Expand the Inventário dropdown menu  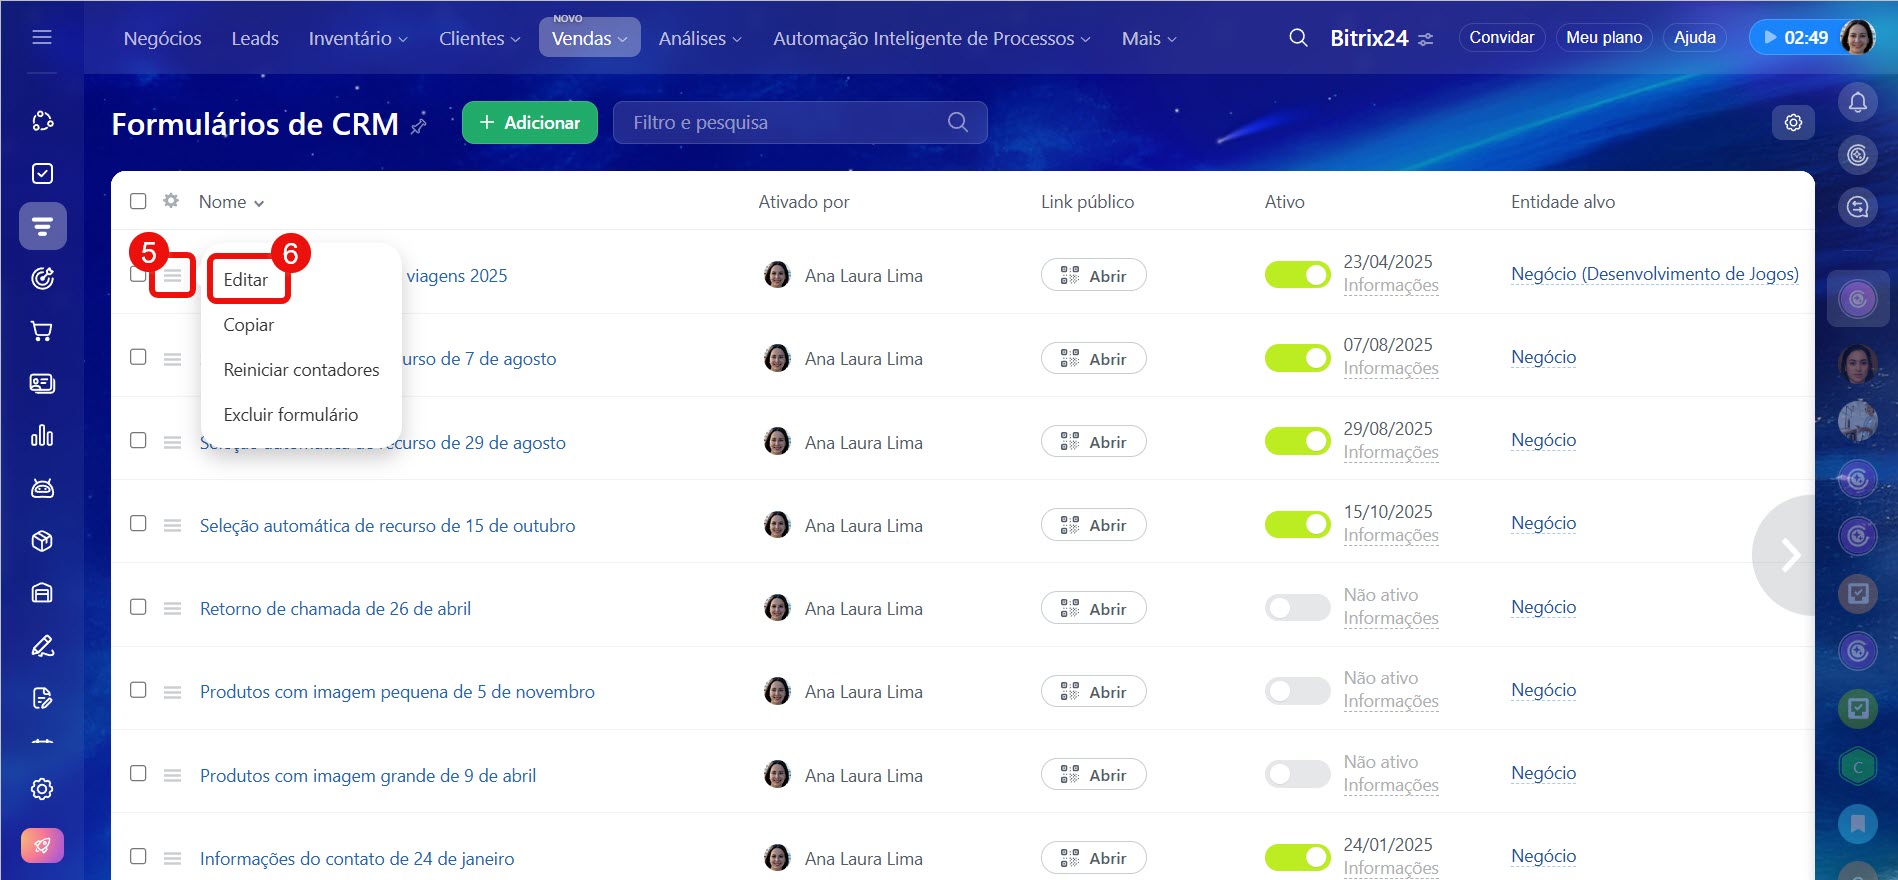357,38
